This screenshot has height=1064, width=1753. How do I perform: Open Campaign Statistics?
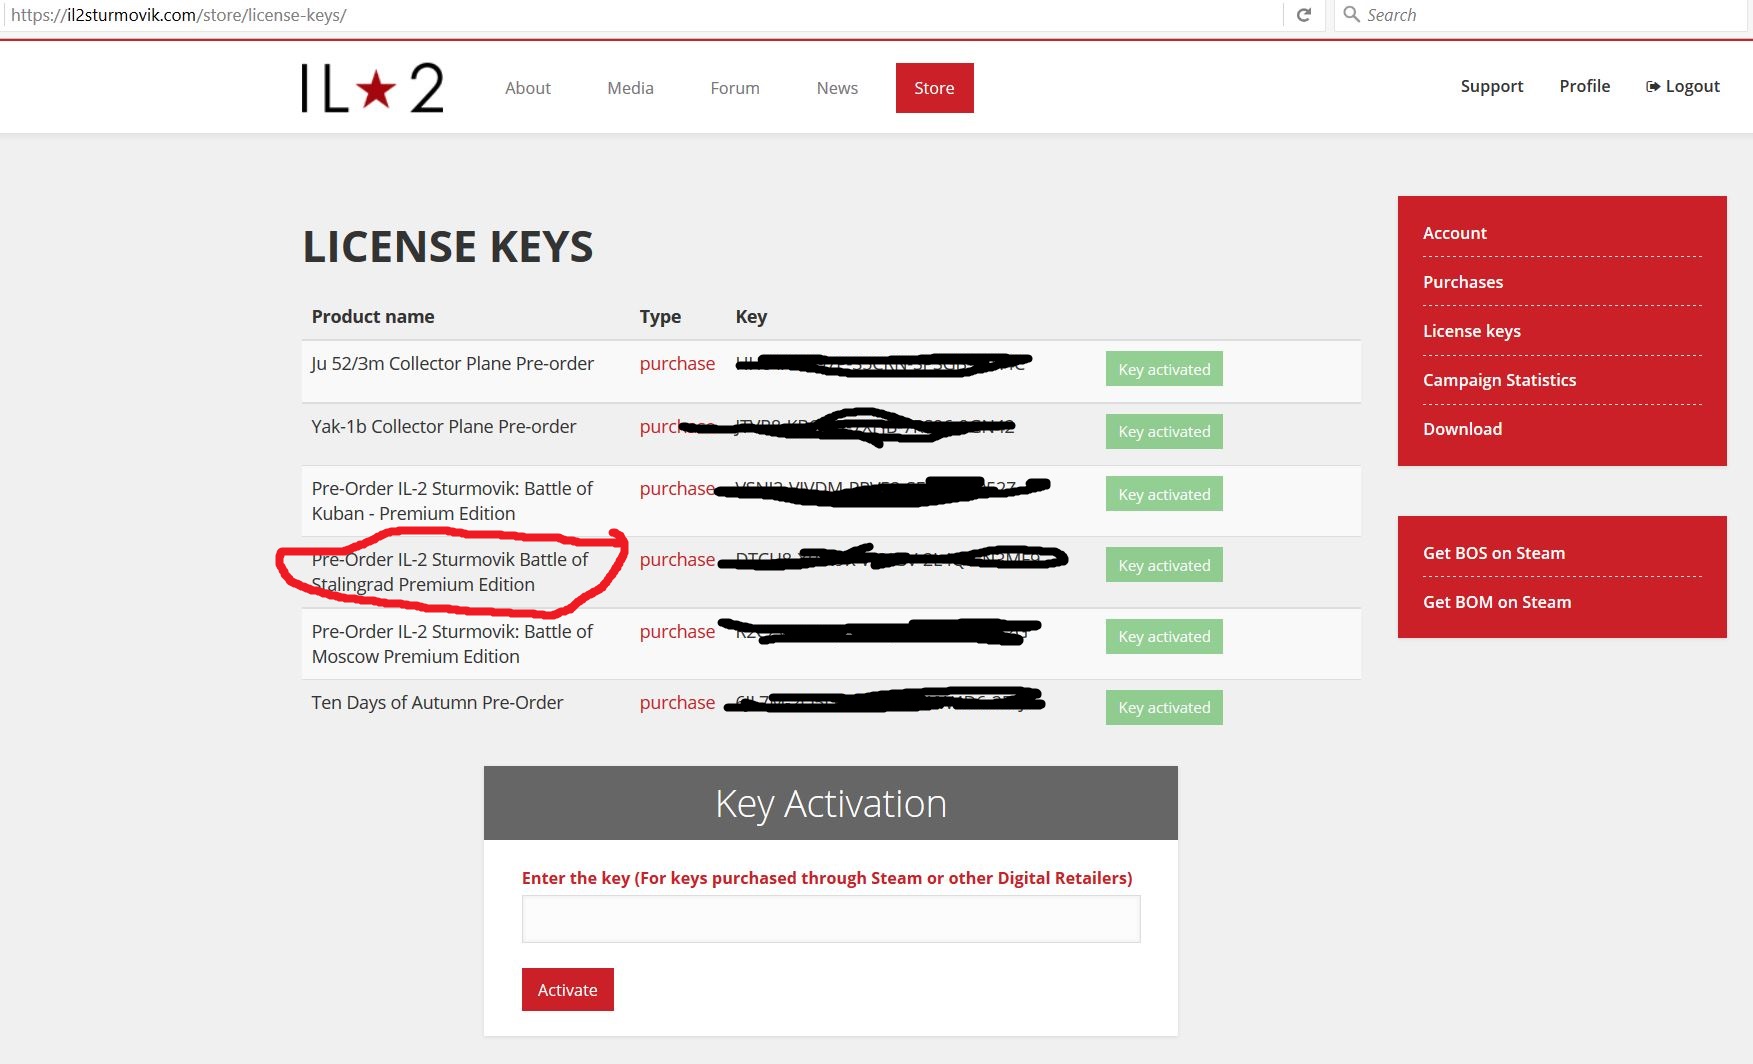pyautogui.click(x=1499, y=380)
